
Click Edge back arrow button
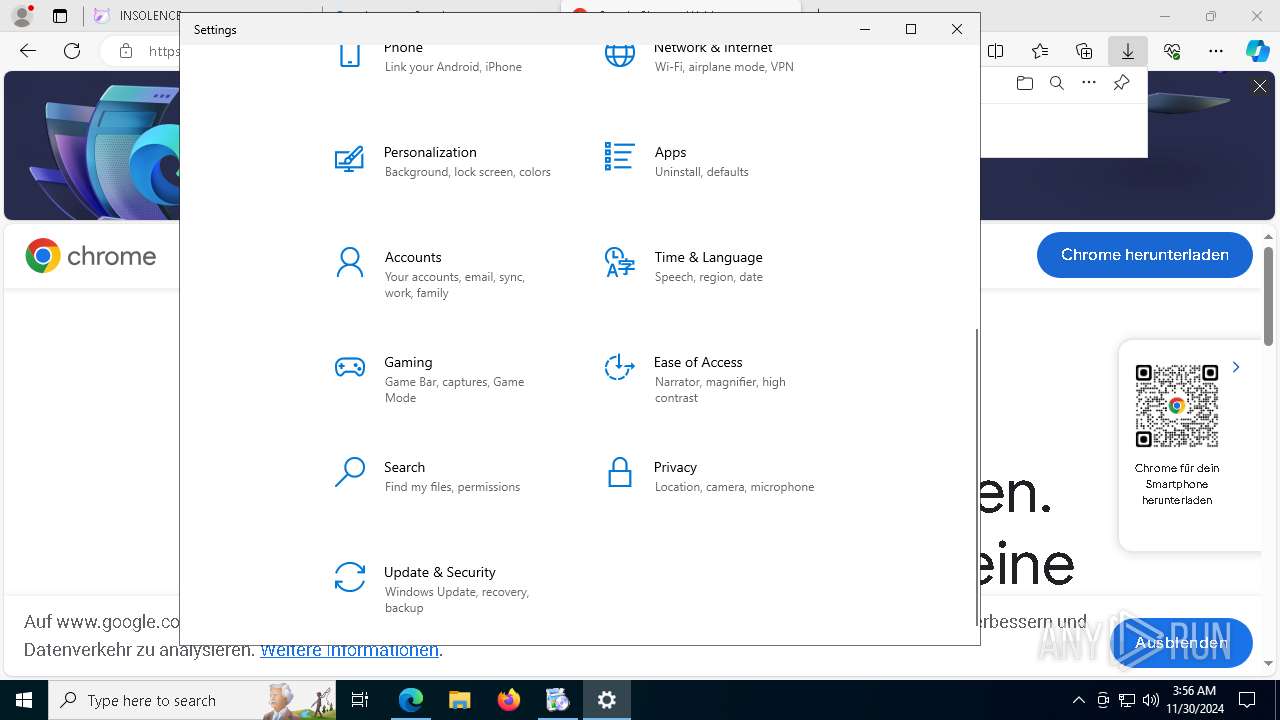[x=28, y=51]
